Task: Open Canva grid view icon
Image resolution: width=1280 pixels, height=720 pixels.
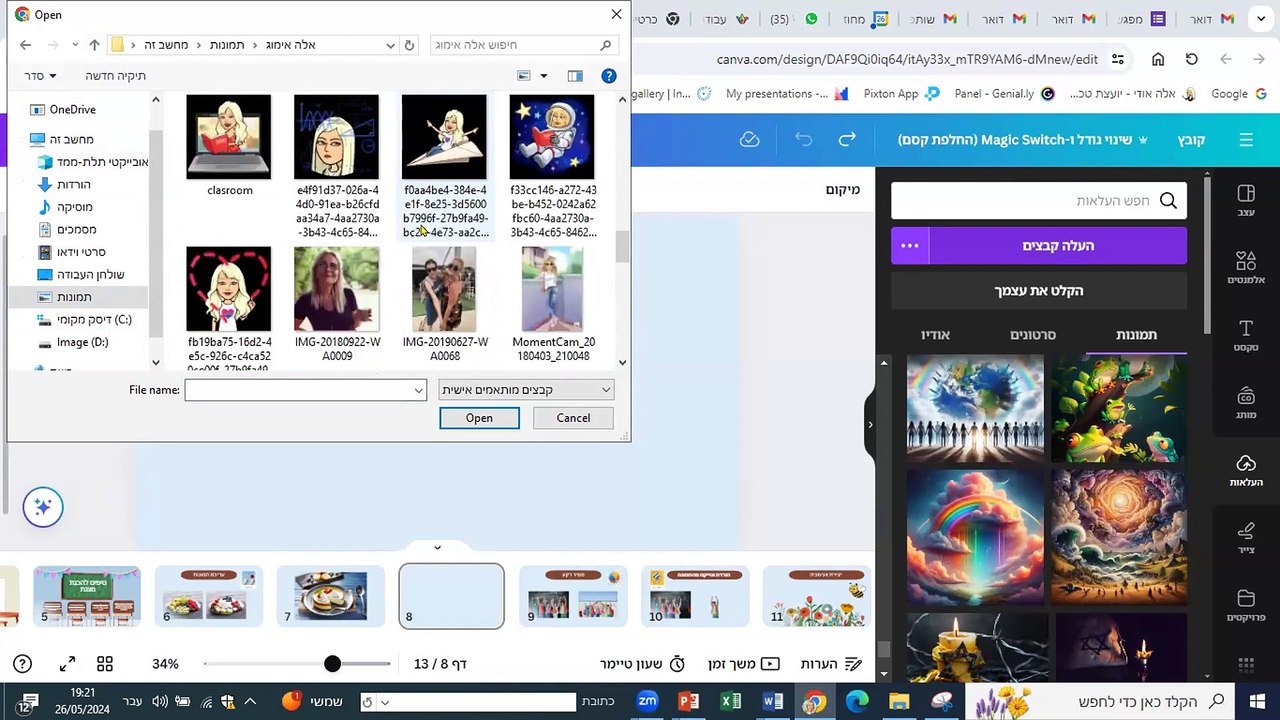Action: (105, 664)
